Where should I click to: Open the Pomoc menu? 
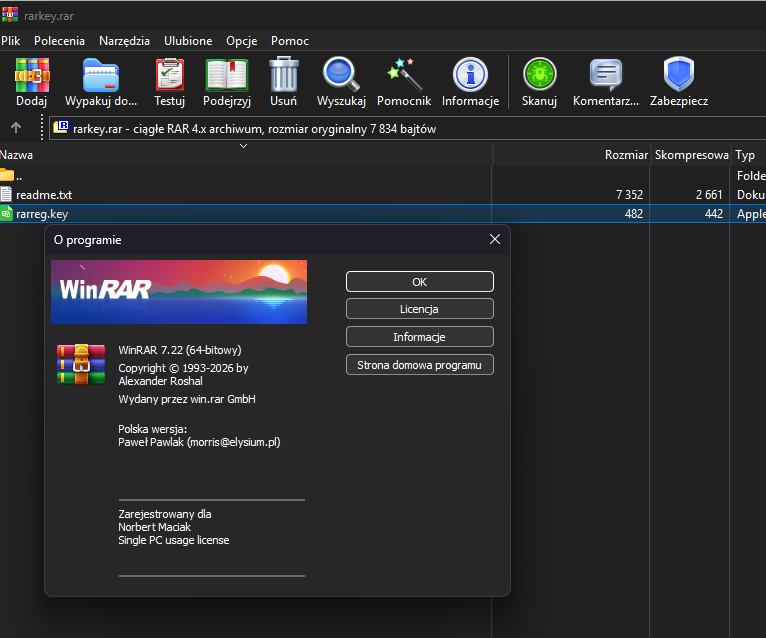(290, 41)
